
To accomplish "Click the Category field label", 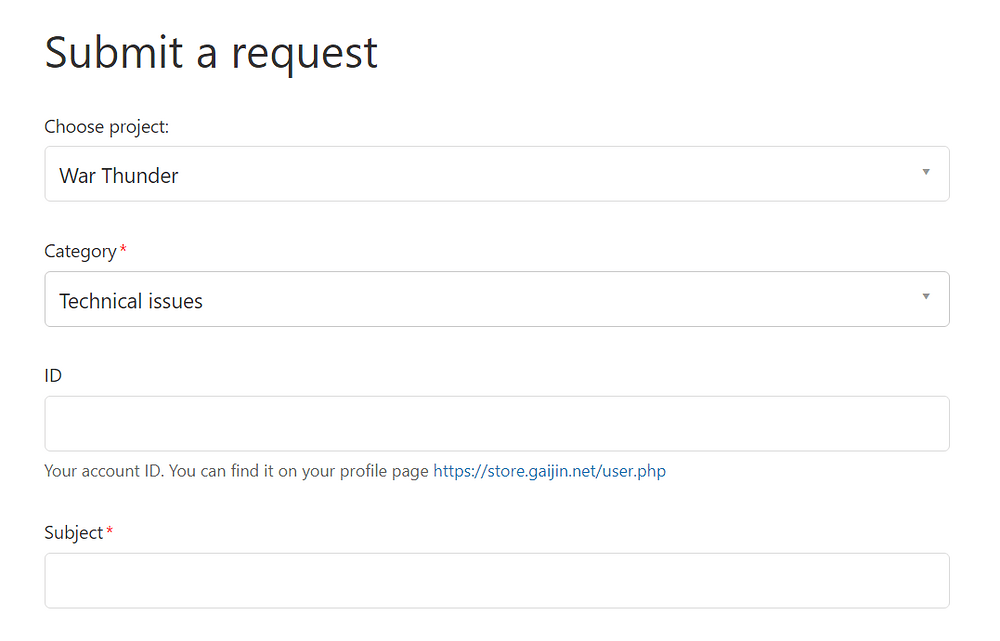I will [x=80, y=251].
